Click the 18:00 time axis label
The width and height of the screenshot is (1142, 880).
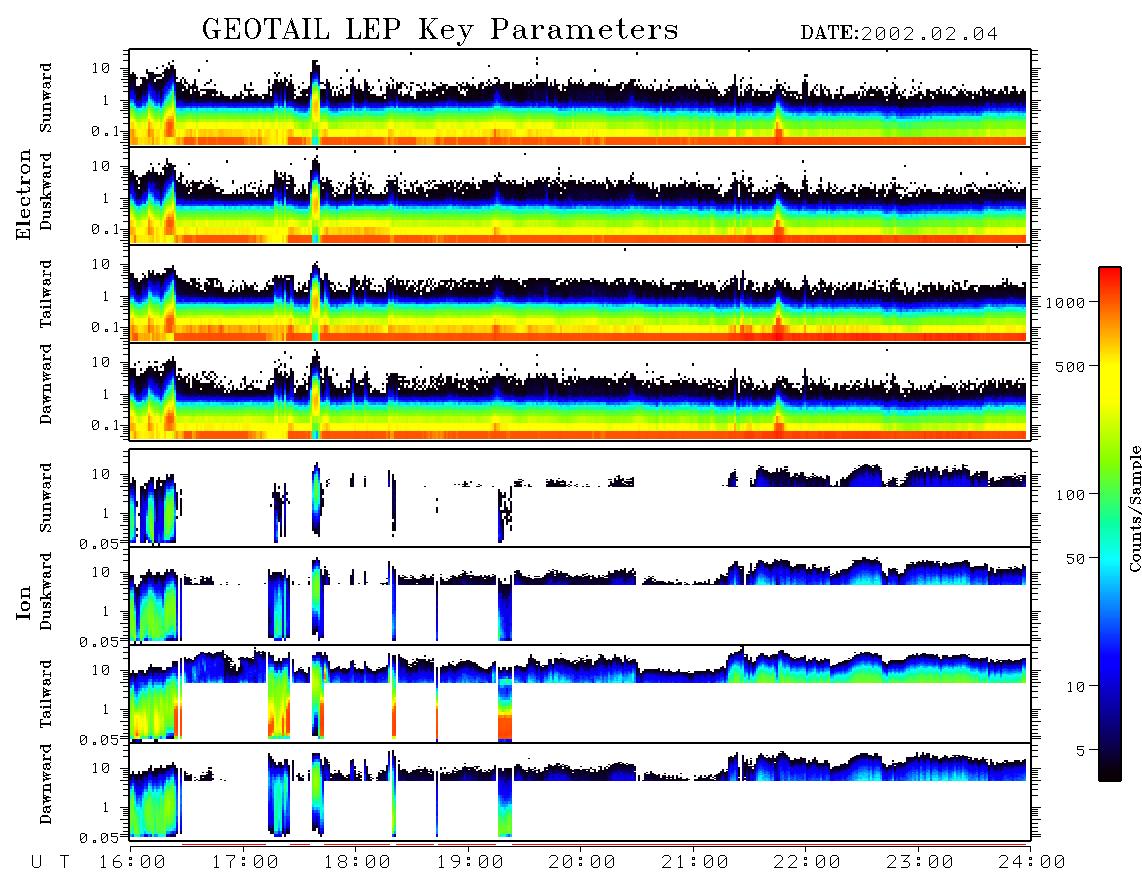357,862
